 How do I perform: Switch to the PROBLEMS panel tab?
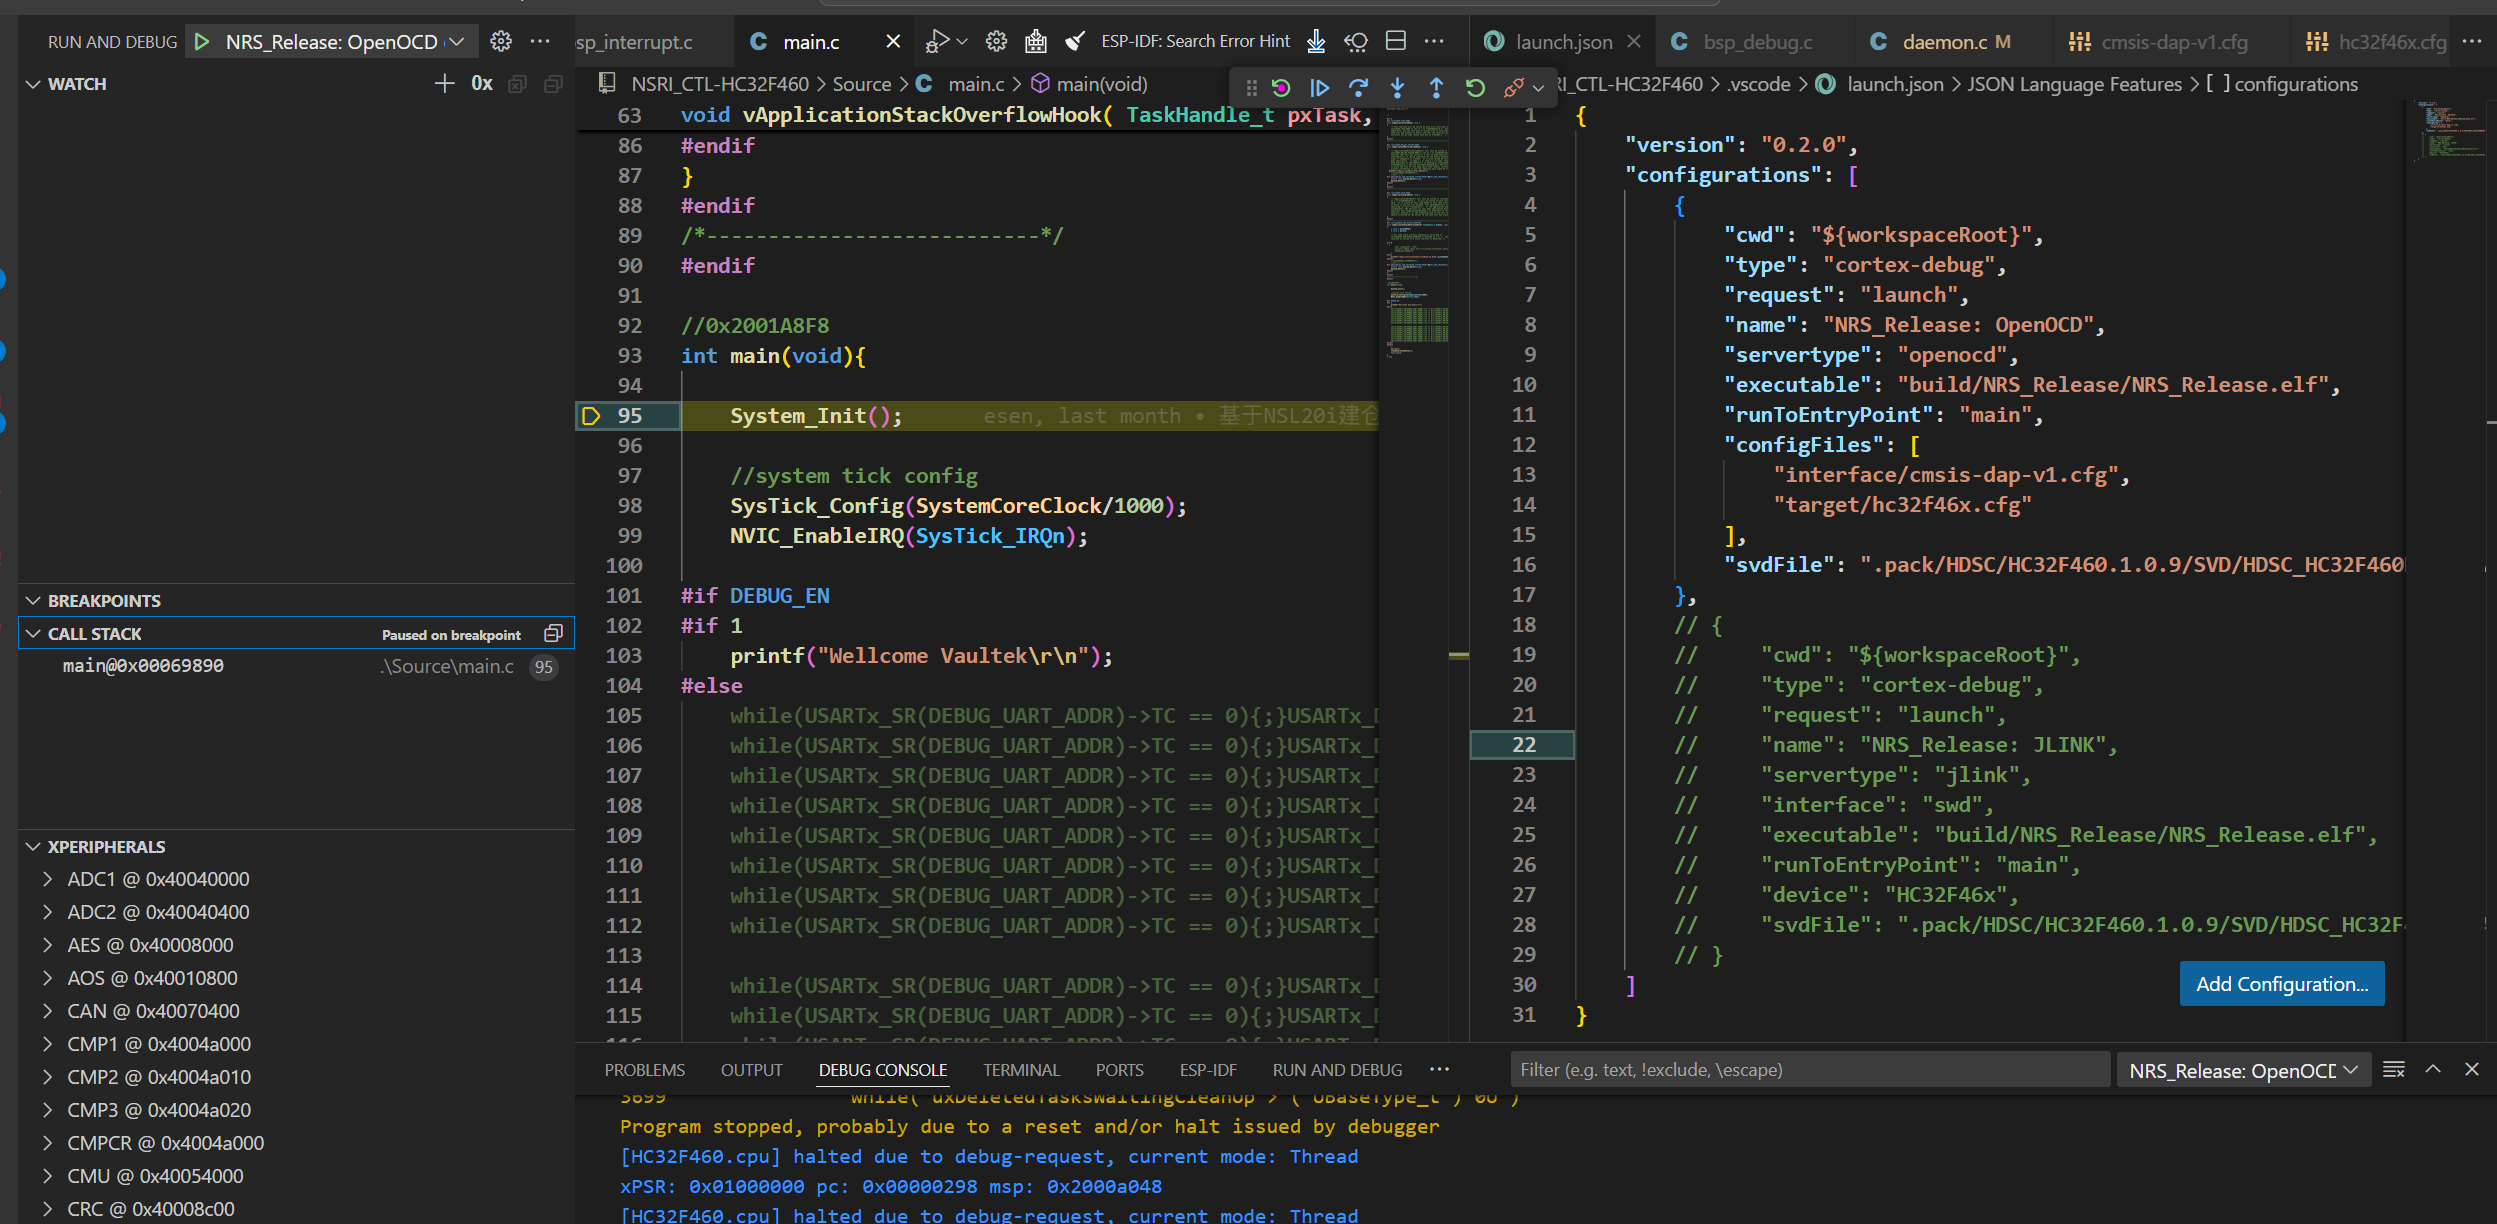(644, 1070)
